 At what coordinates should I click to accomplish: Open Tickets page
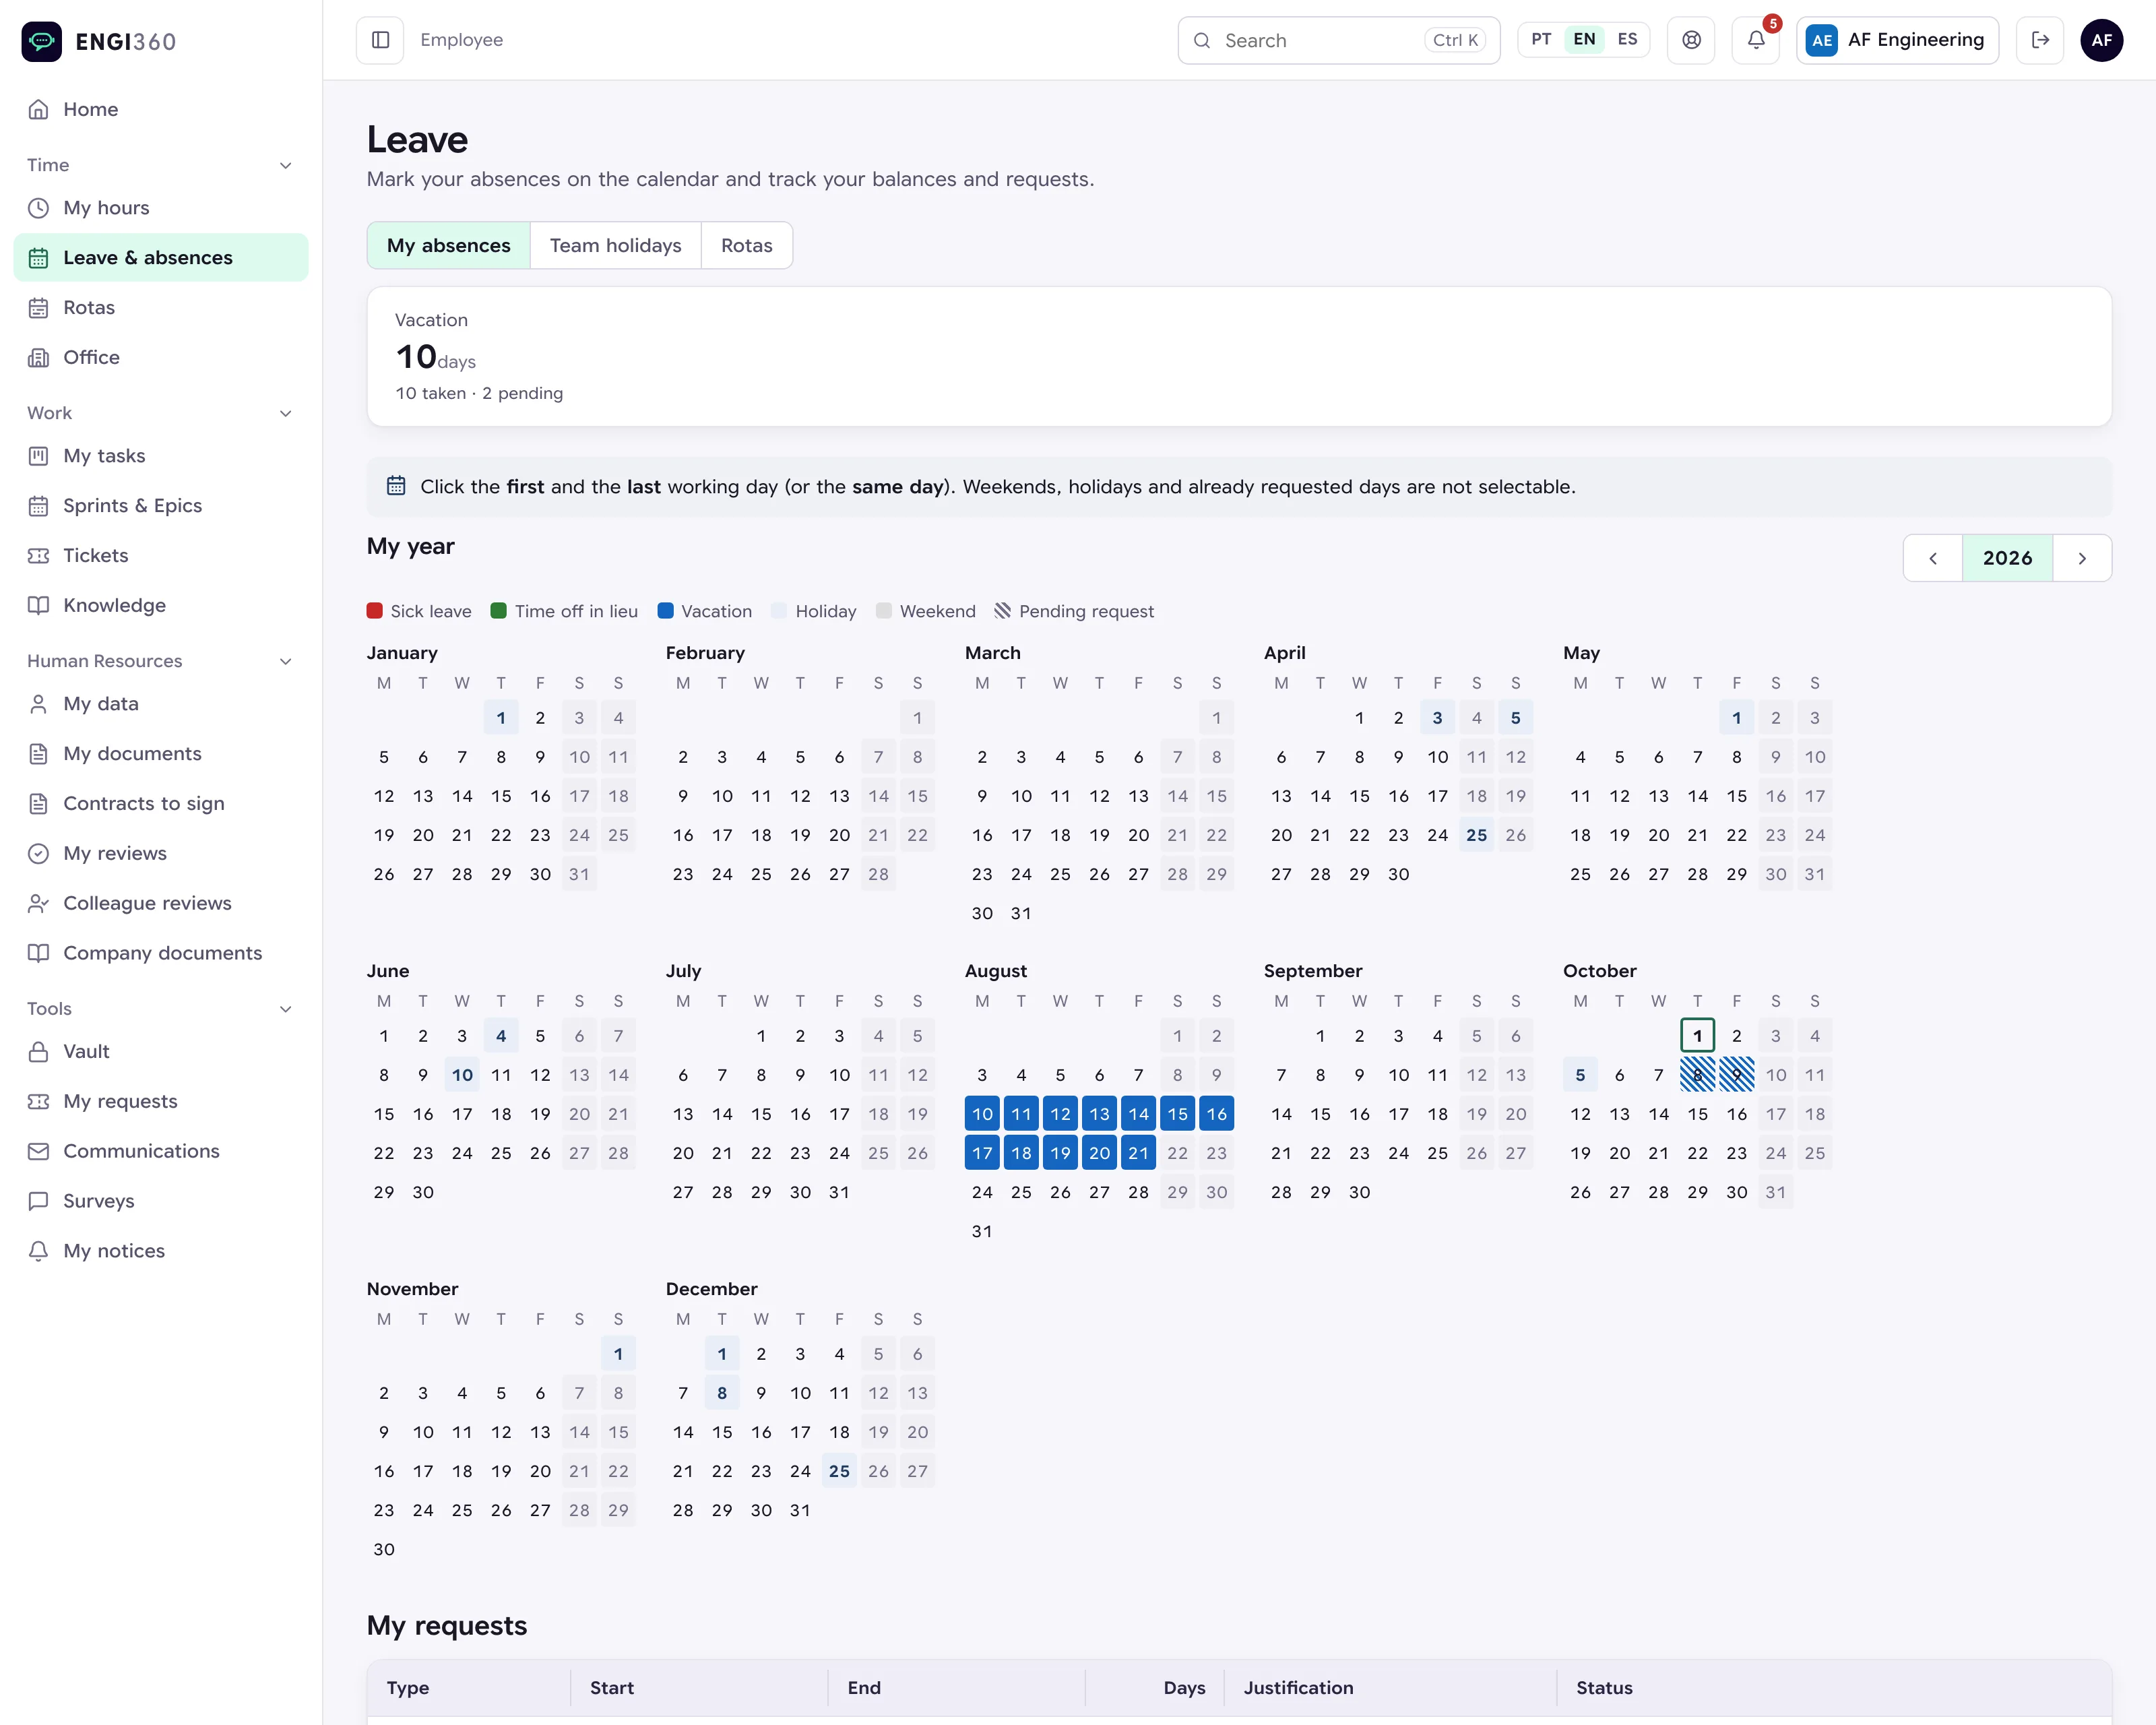[x=161, y=556]
